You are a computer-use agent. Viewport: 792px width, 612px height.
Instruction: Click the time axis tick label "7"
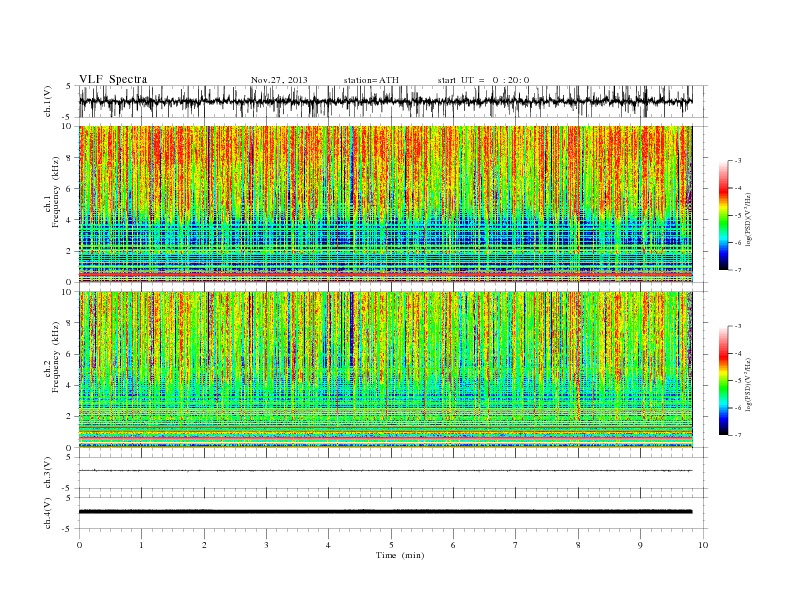[516, 545]
